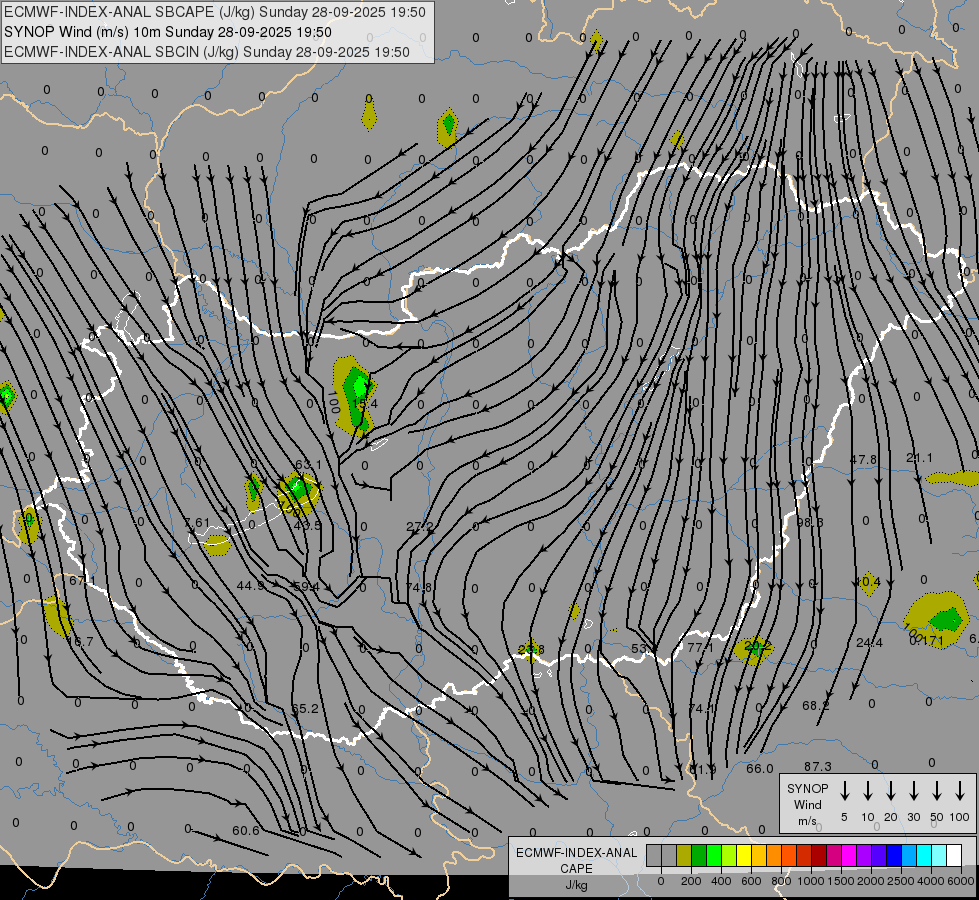Pick the dark green CAPE legend swatch
This screenshot has width=979, height=900.
click(x=699, y=856)
